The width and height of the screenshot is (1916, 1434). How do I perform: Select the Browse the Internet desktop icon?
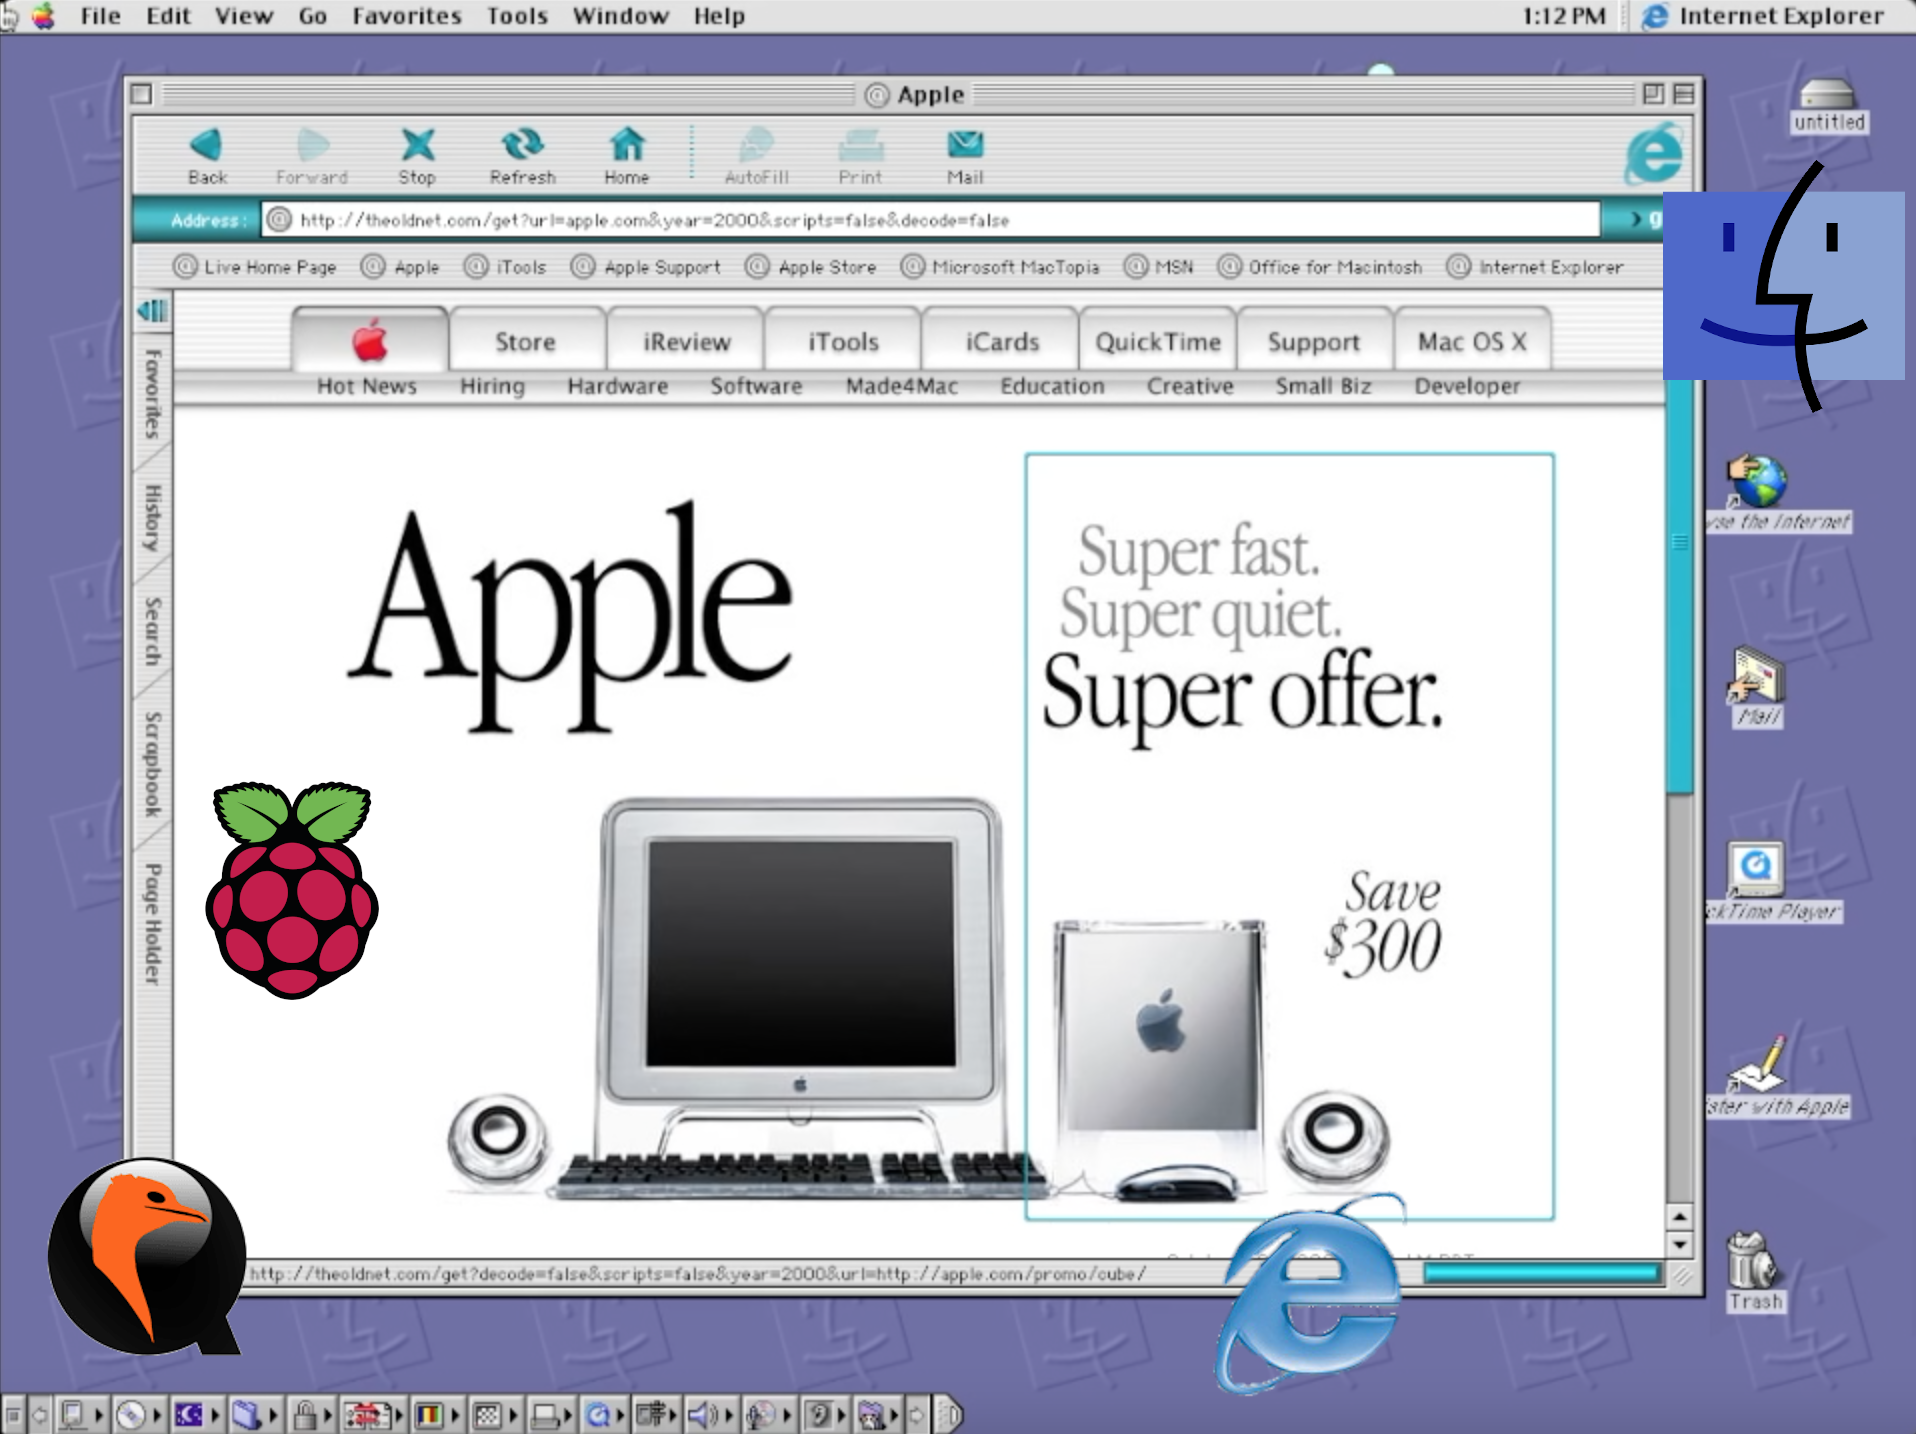coord(1757,481)
